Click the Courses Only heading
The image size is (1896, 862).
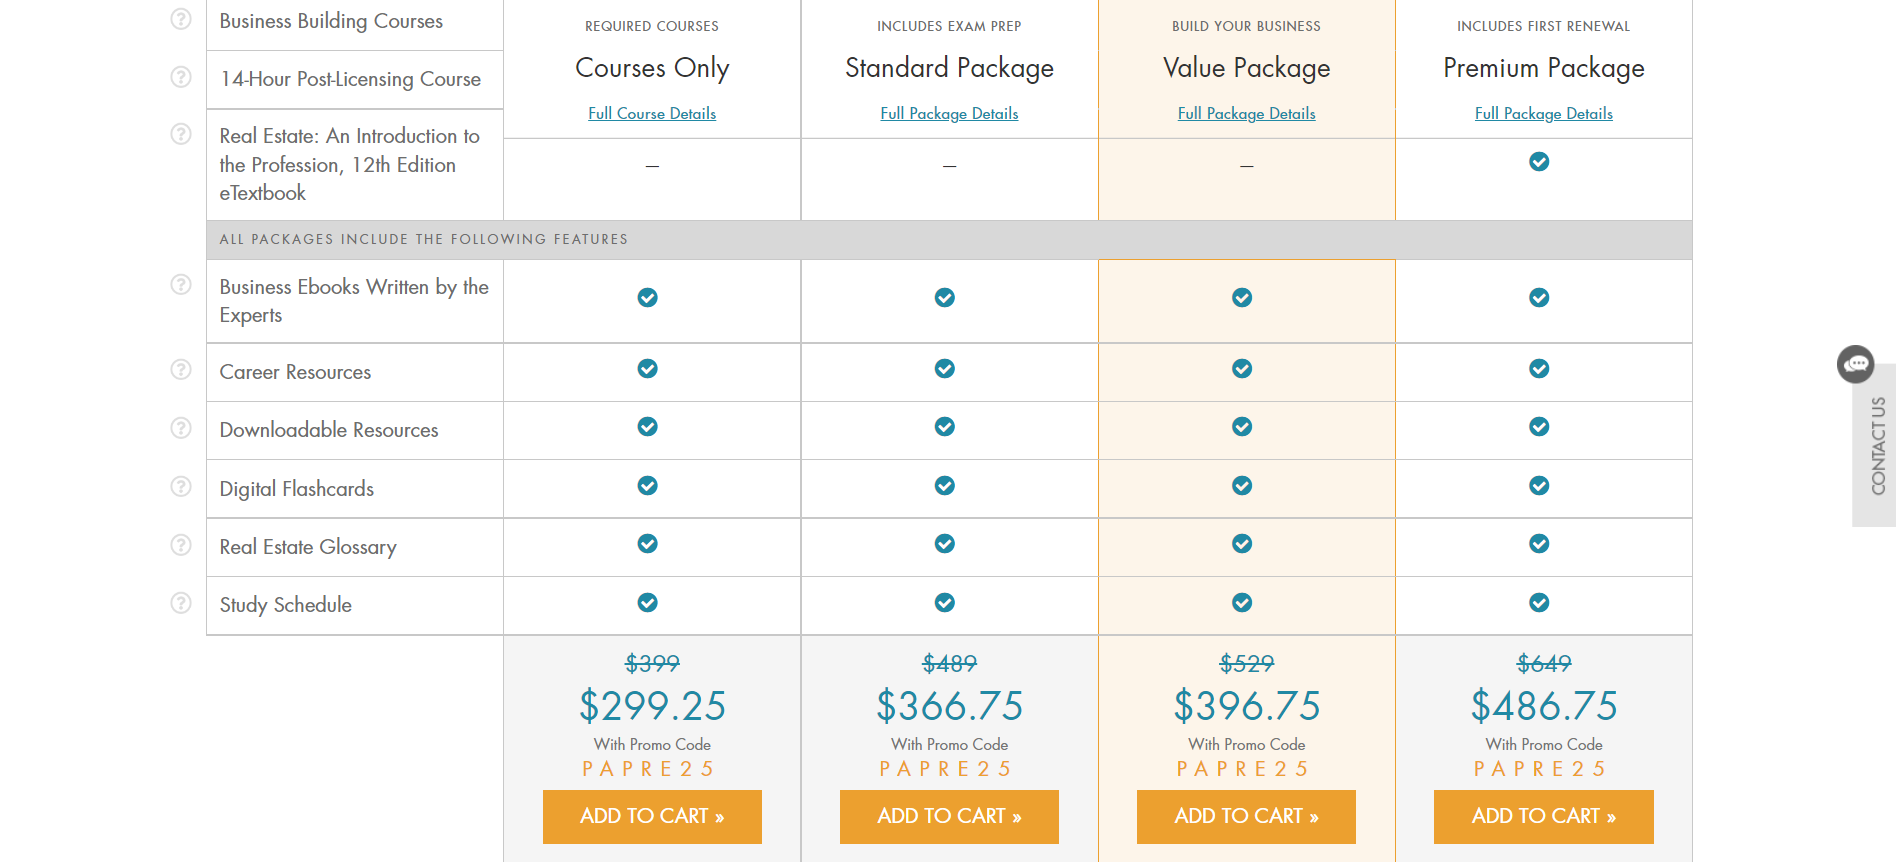pos(652,68)
